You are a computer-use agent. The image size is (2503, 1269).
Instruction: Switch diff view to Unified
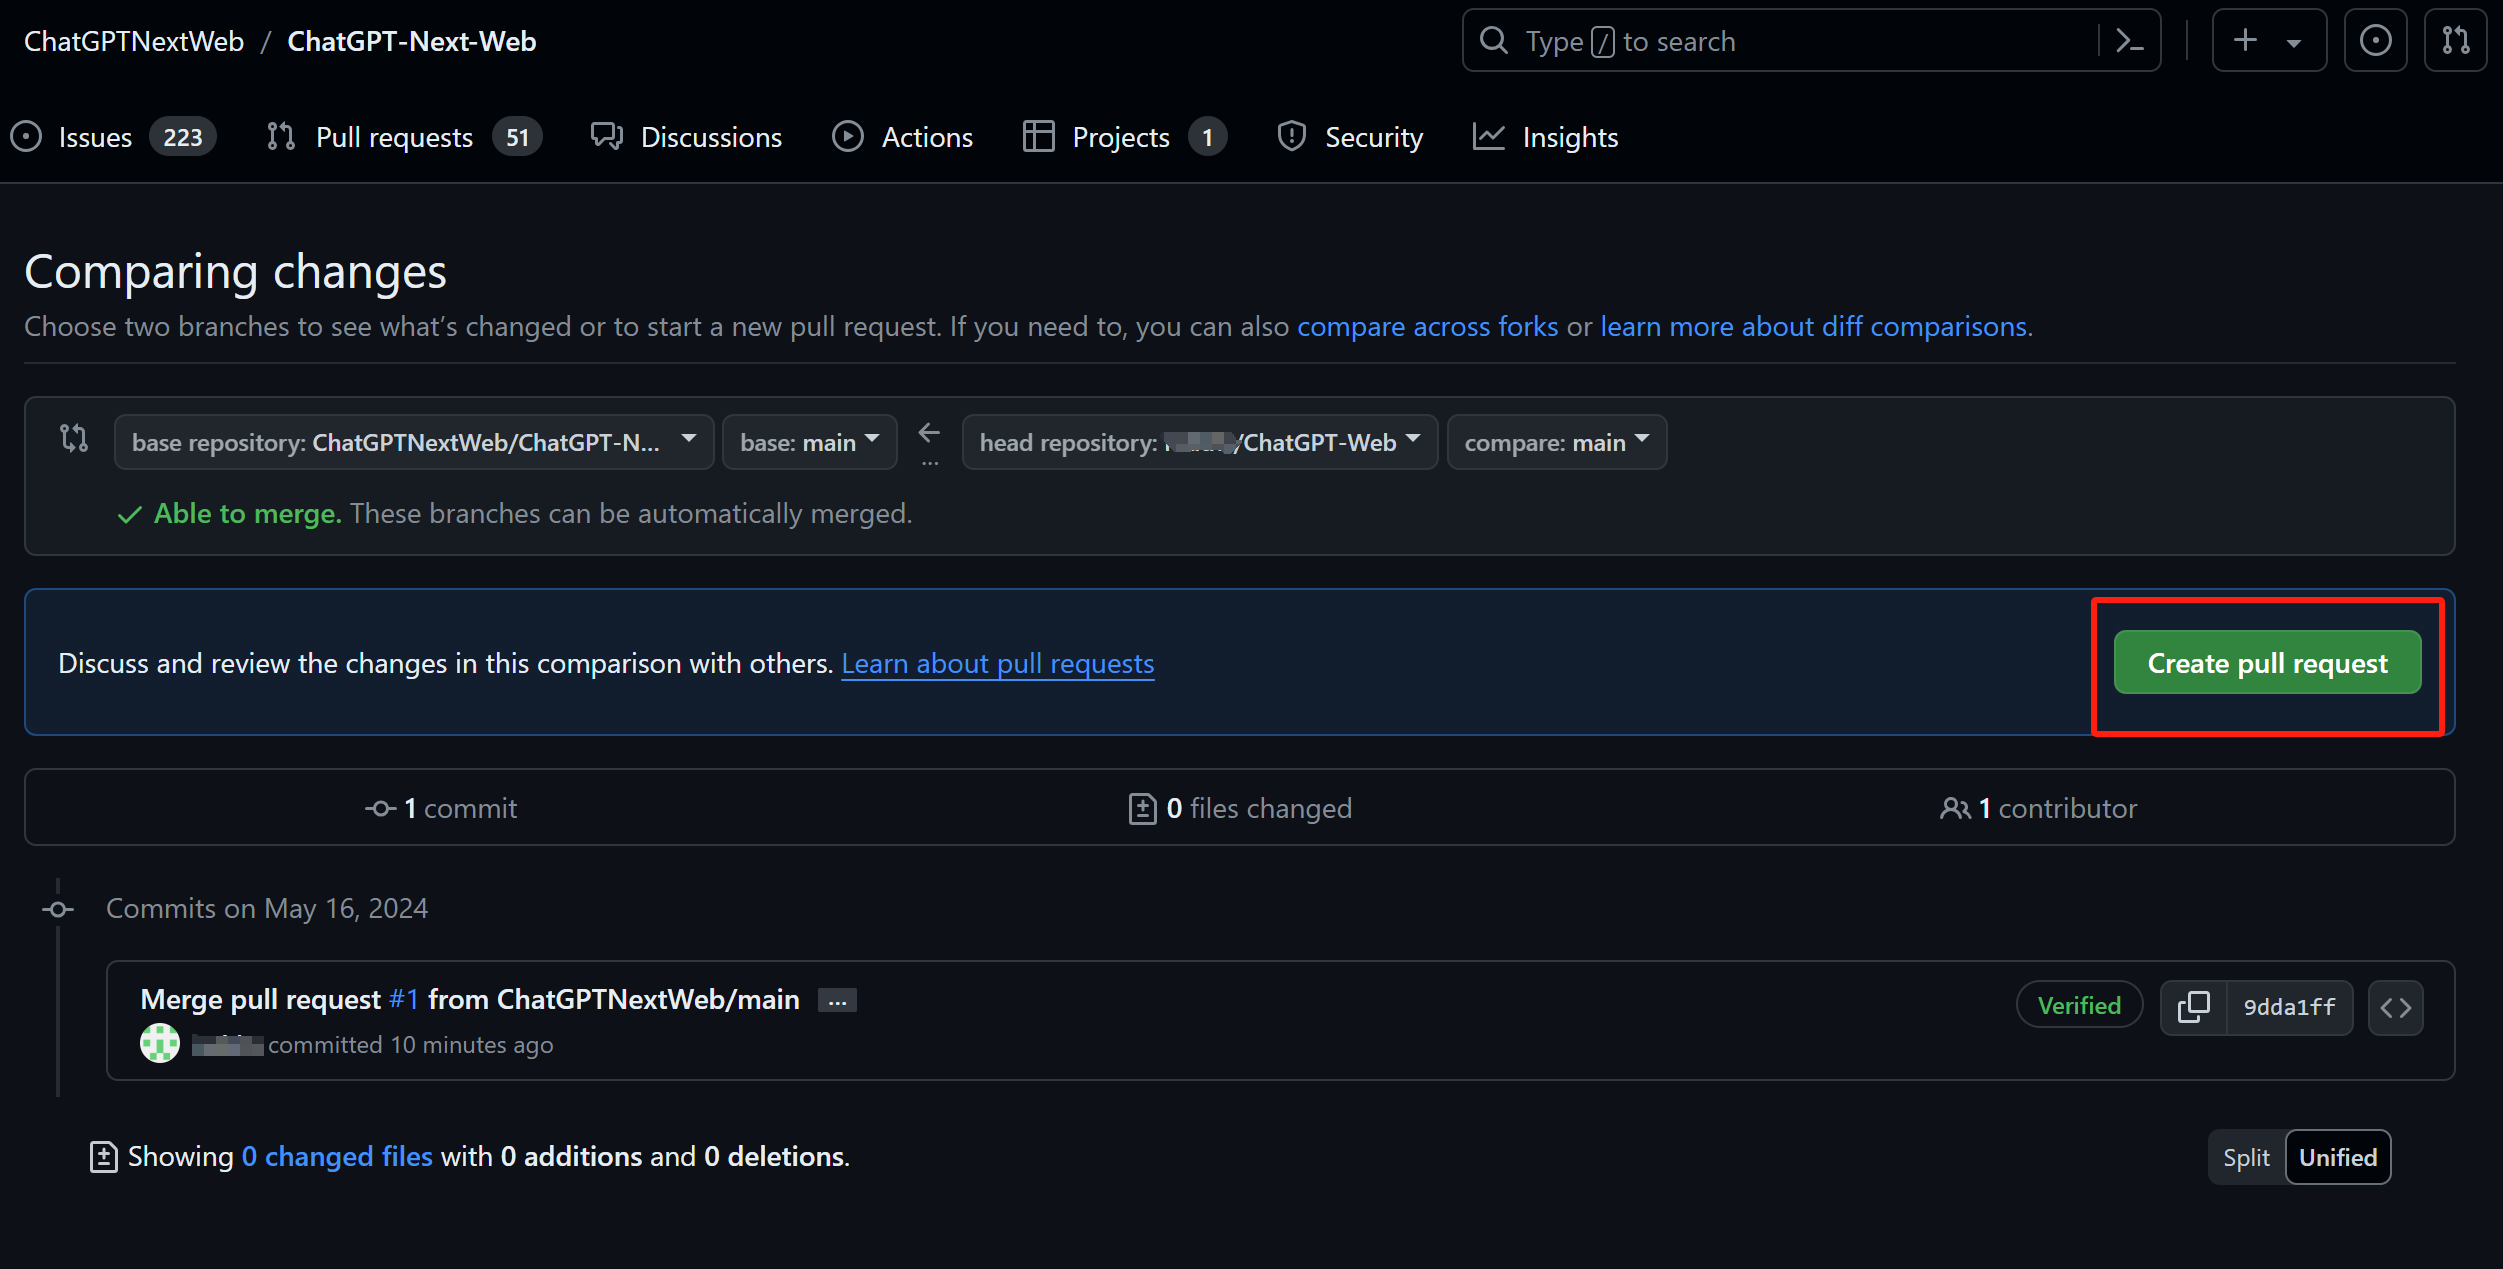[2338, 1157]
